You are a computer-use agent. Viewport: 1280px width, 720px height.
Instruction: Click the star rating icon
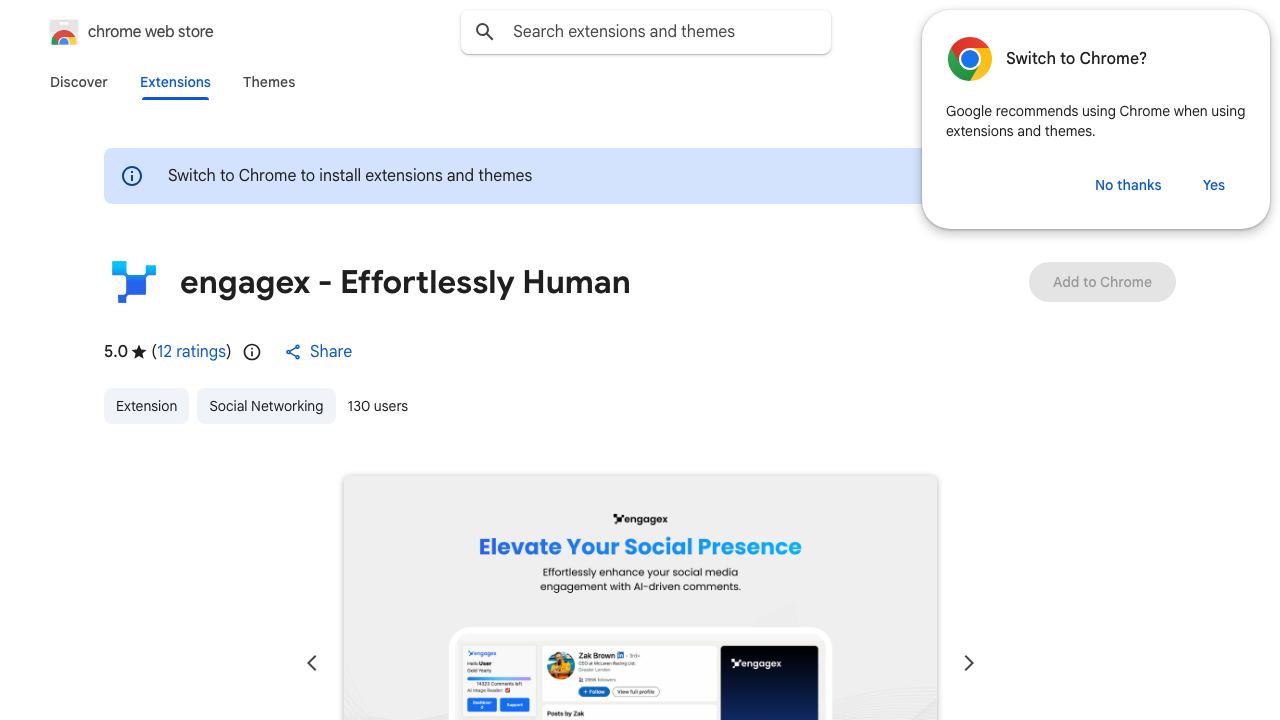(x=139, y=352)
